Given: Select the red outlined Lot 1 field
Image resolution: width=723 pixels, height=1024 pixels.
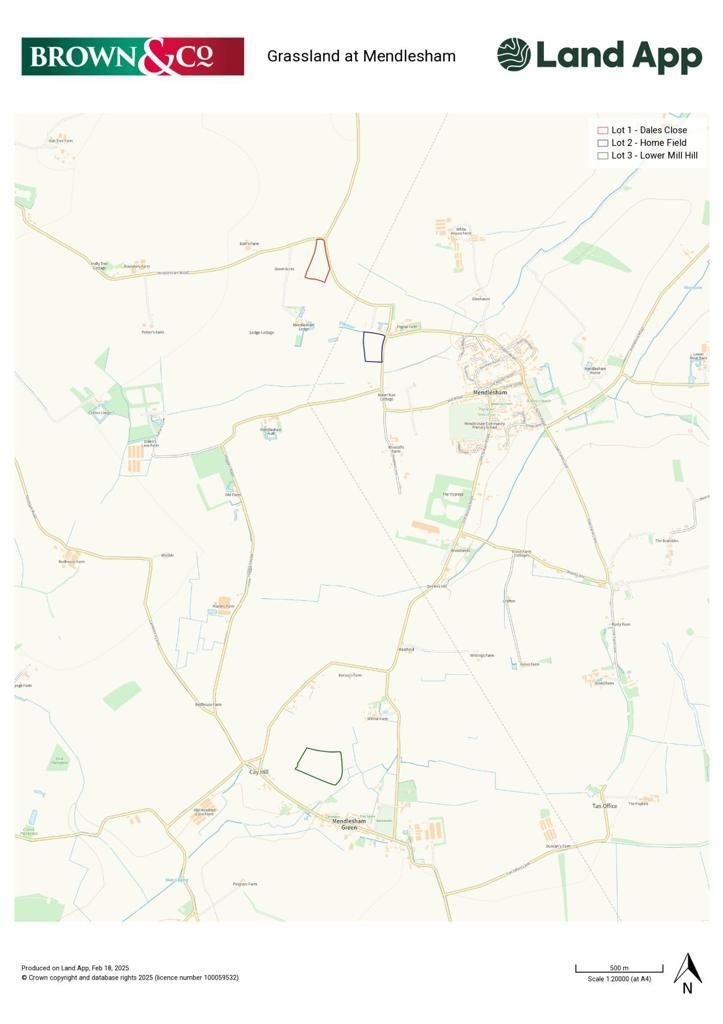Looking at the screenshot, I should click(318, 261).
